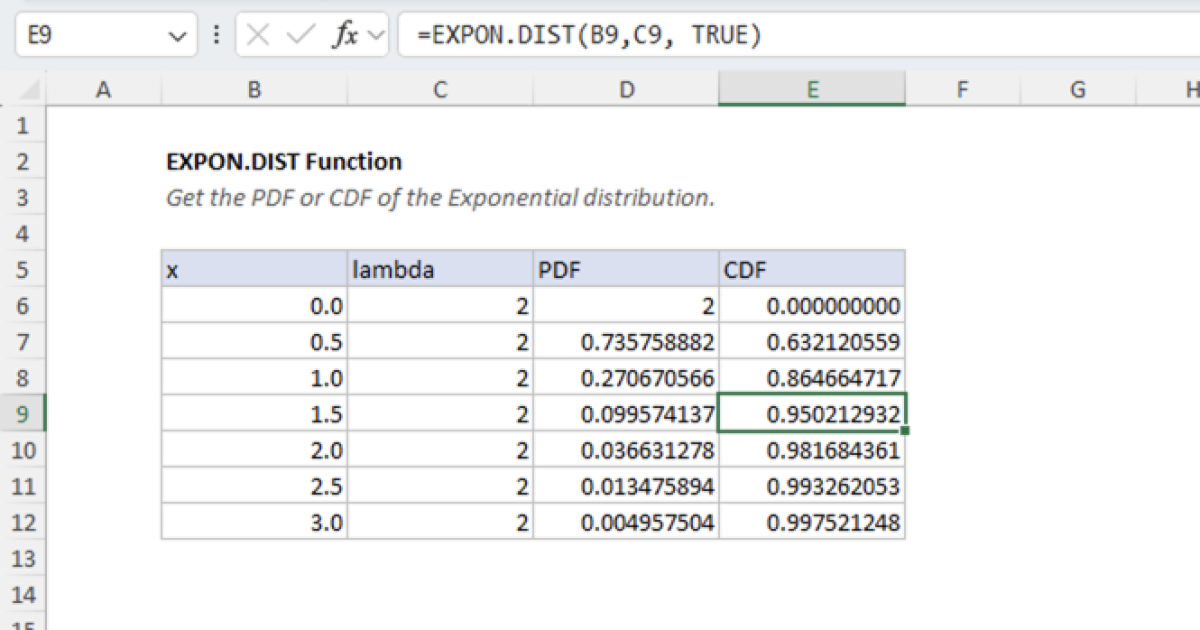Click the formula bar containing EXPON.DIST
The image size is (1200, 630).
560,34
